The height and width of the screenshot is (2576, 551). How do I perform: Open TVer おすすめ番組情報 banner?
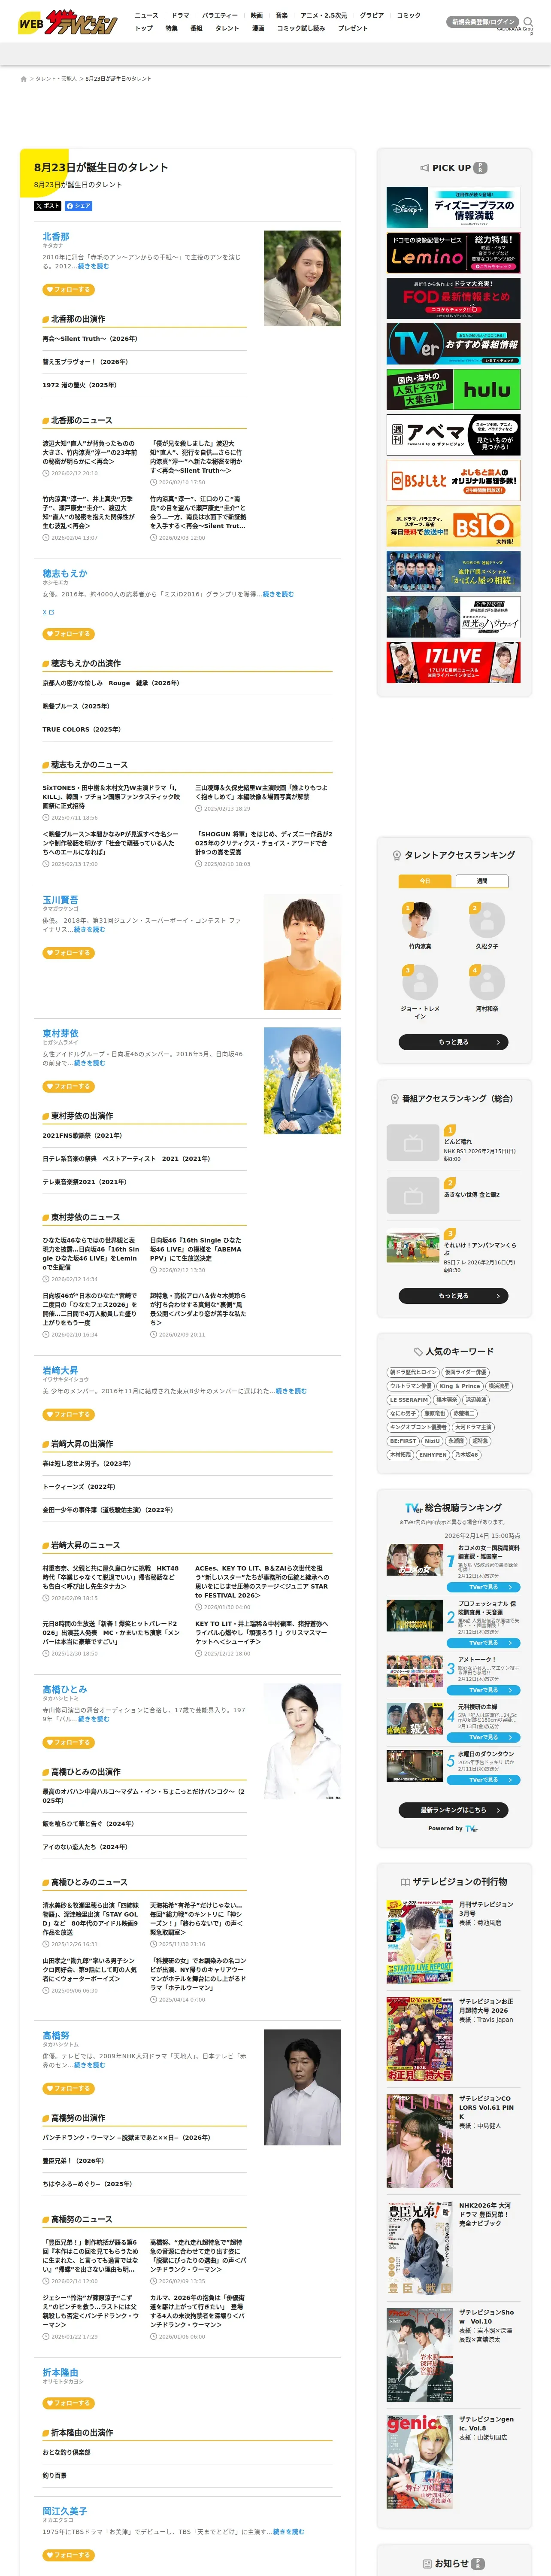[x=453, y=344]
